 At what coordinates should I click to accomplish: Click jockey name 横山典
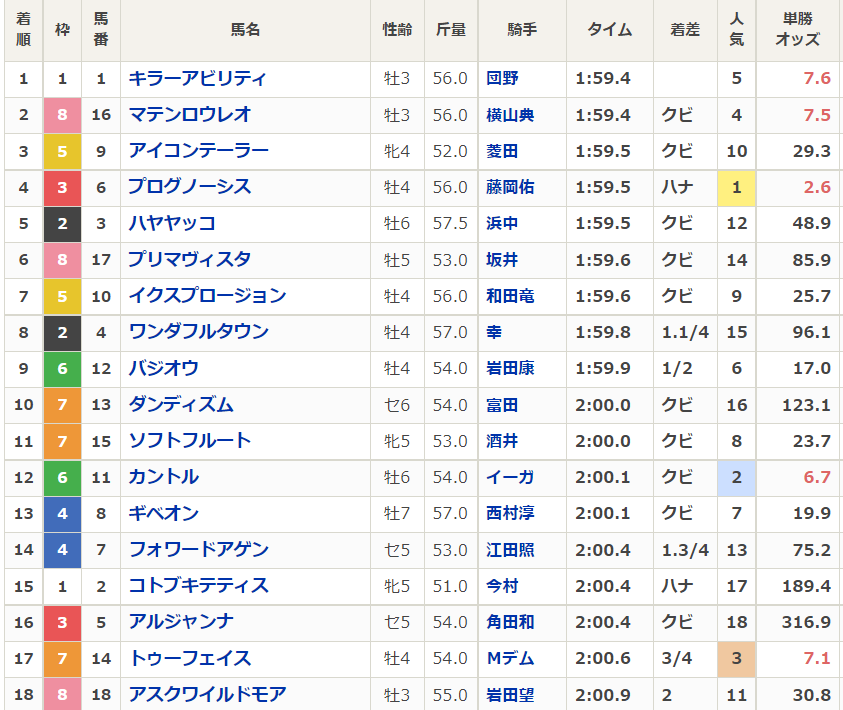point(510,114)
